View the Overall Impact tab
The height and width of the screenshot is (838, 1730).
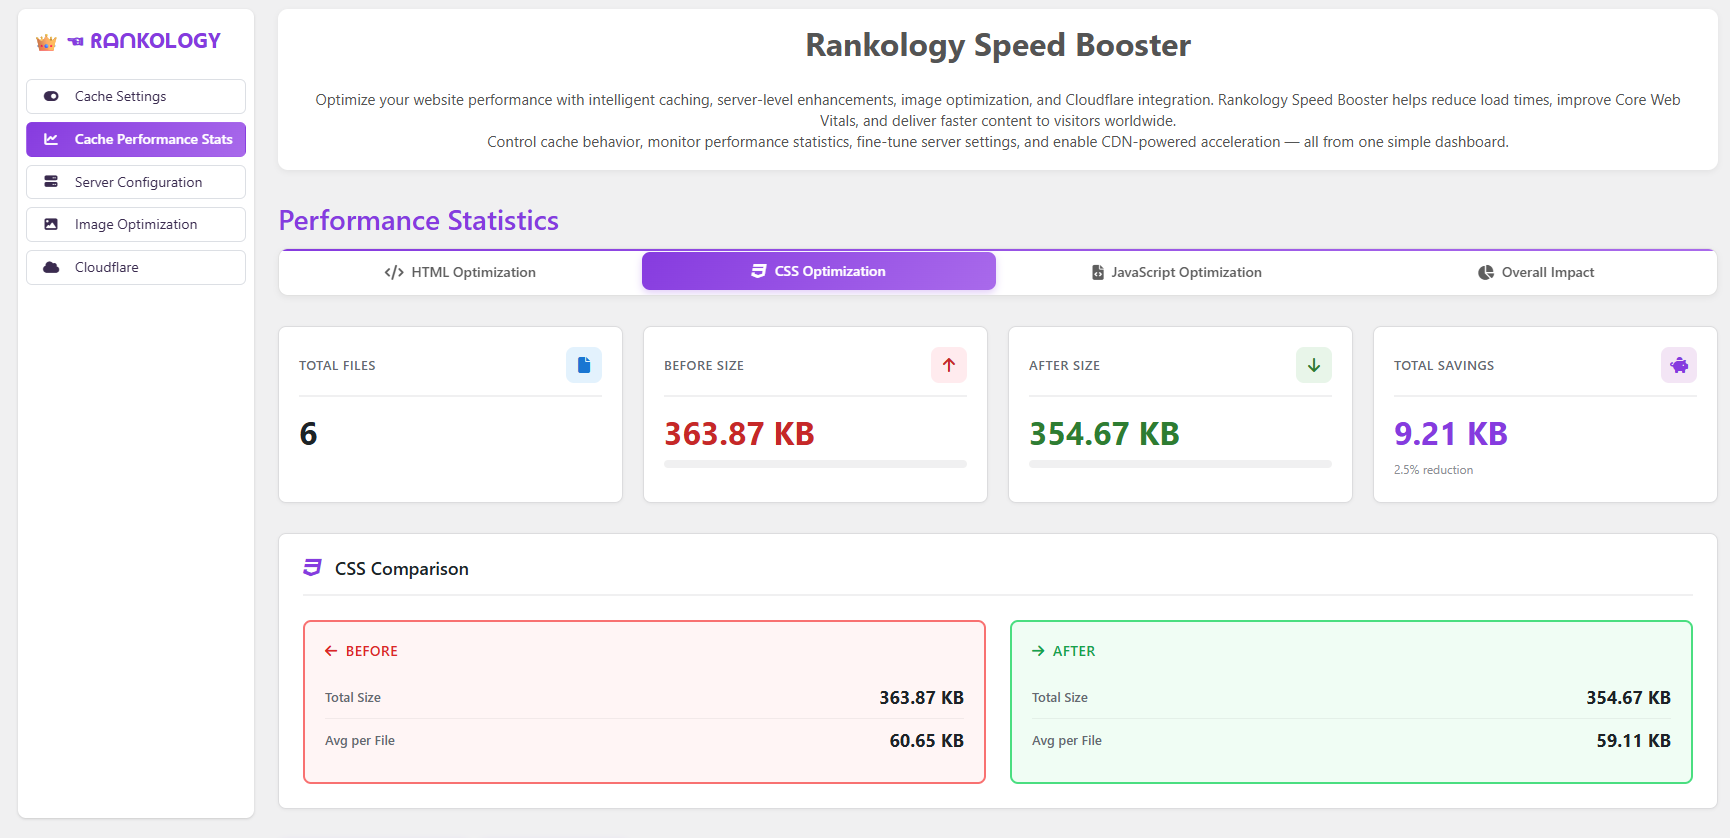[x=1536, y=272]
